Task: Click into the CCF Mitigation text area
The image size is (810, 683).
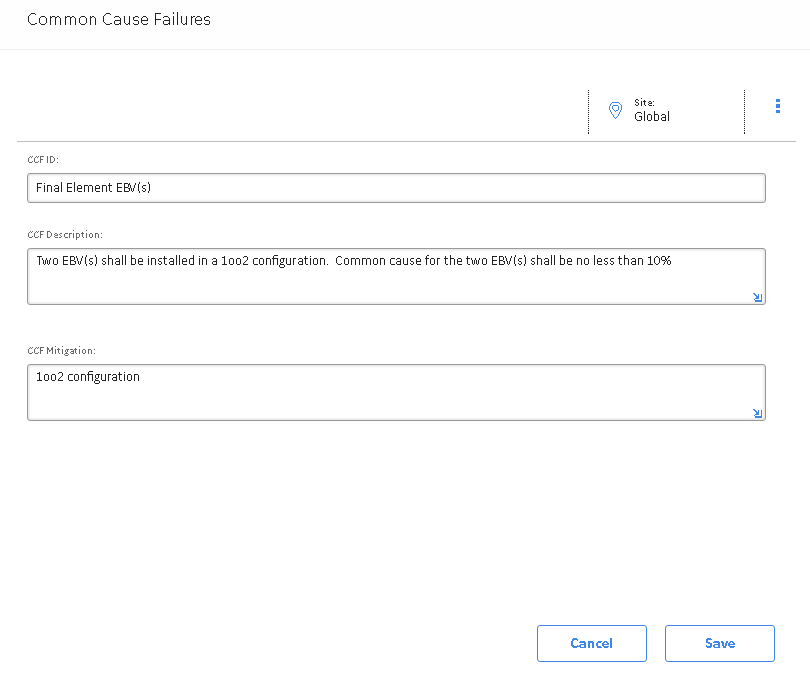Action: point(396,393)
